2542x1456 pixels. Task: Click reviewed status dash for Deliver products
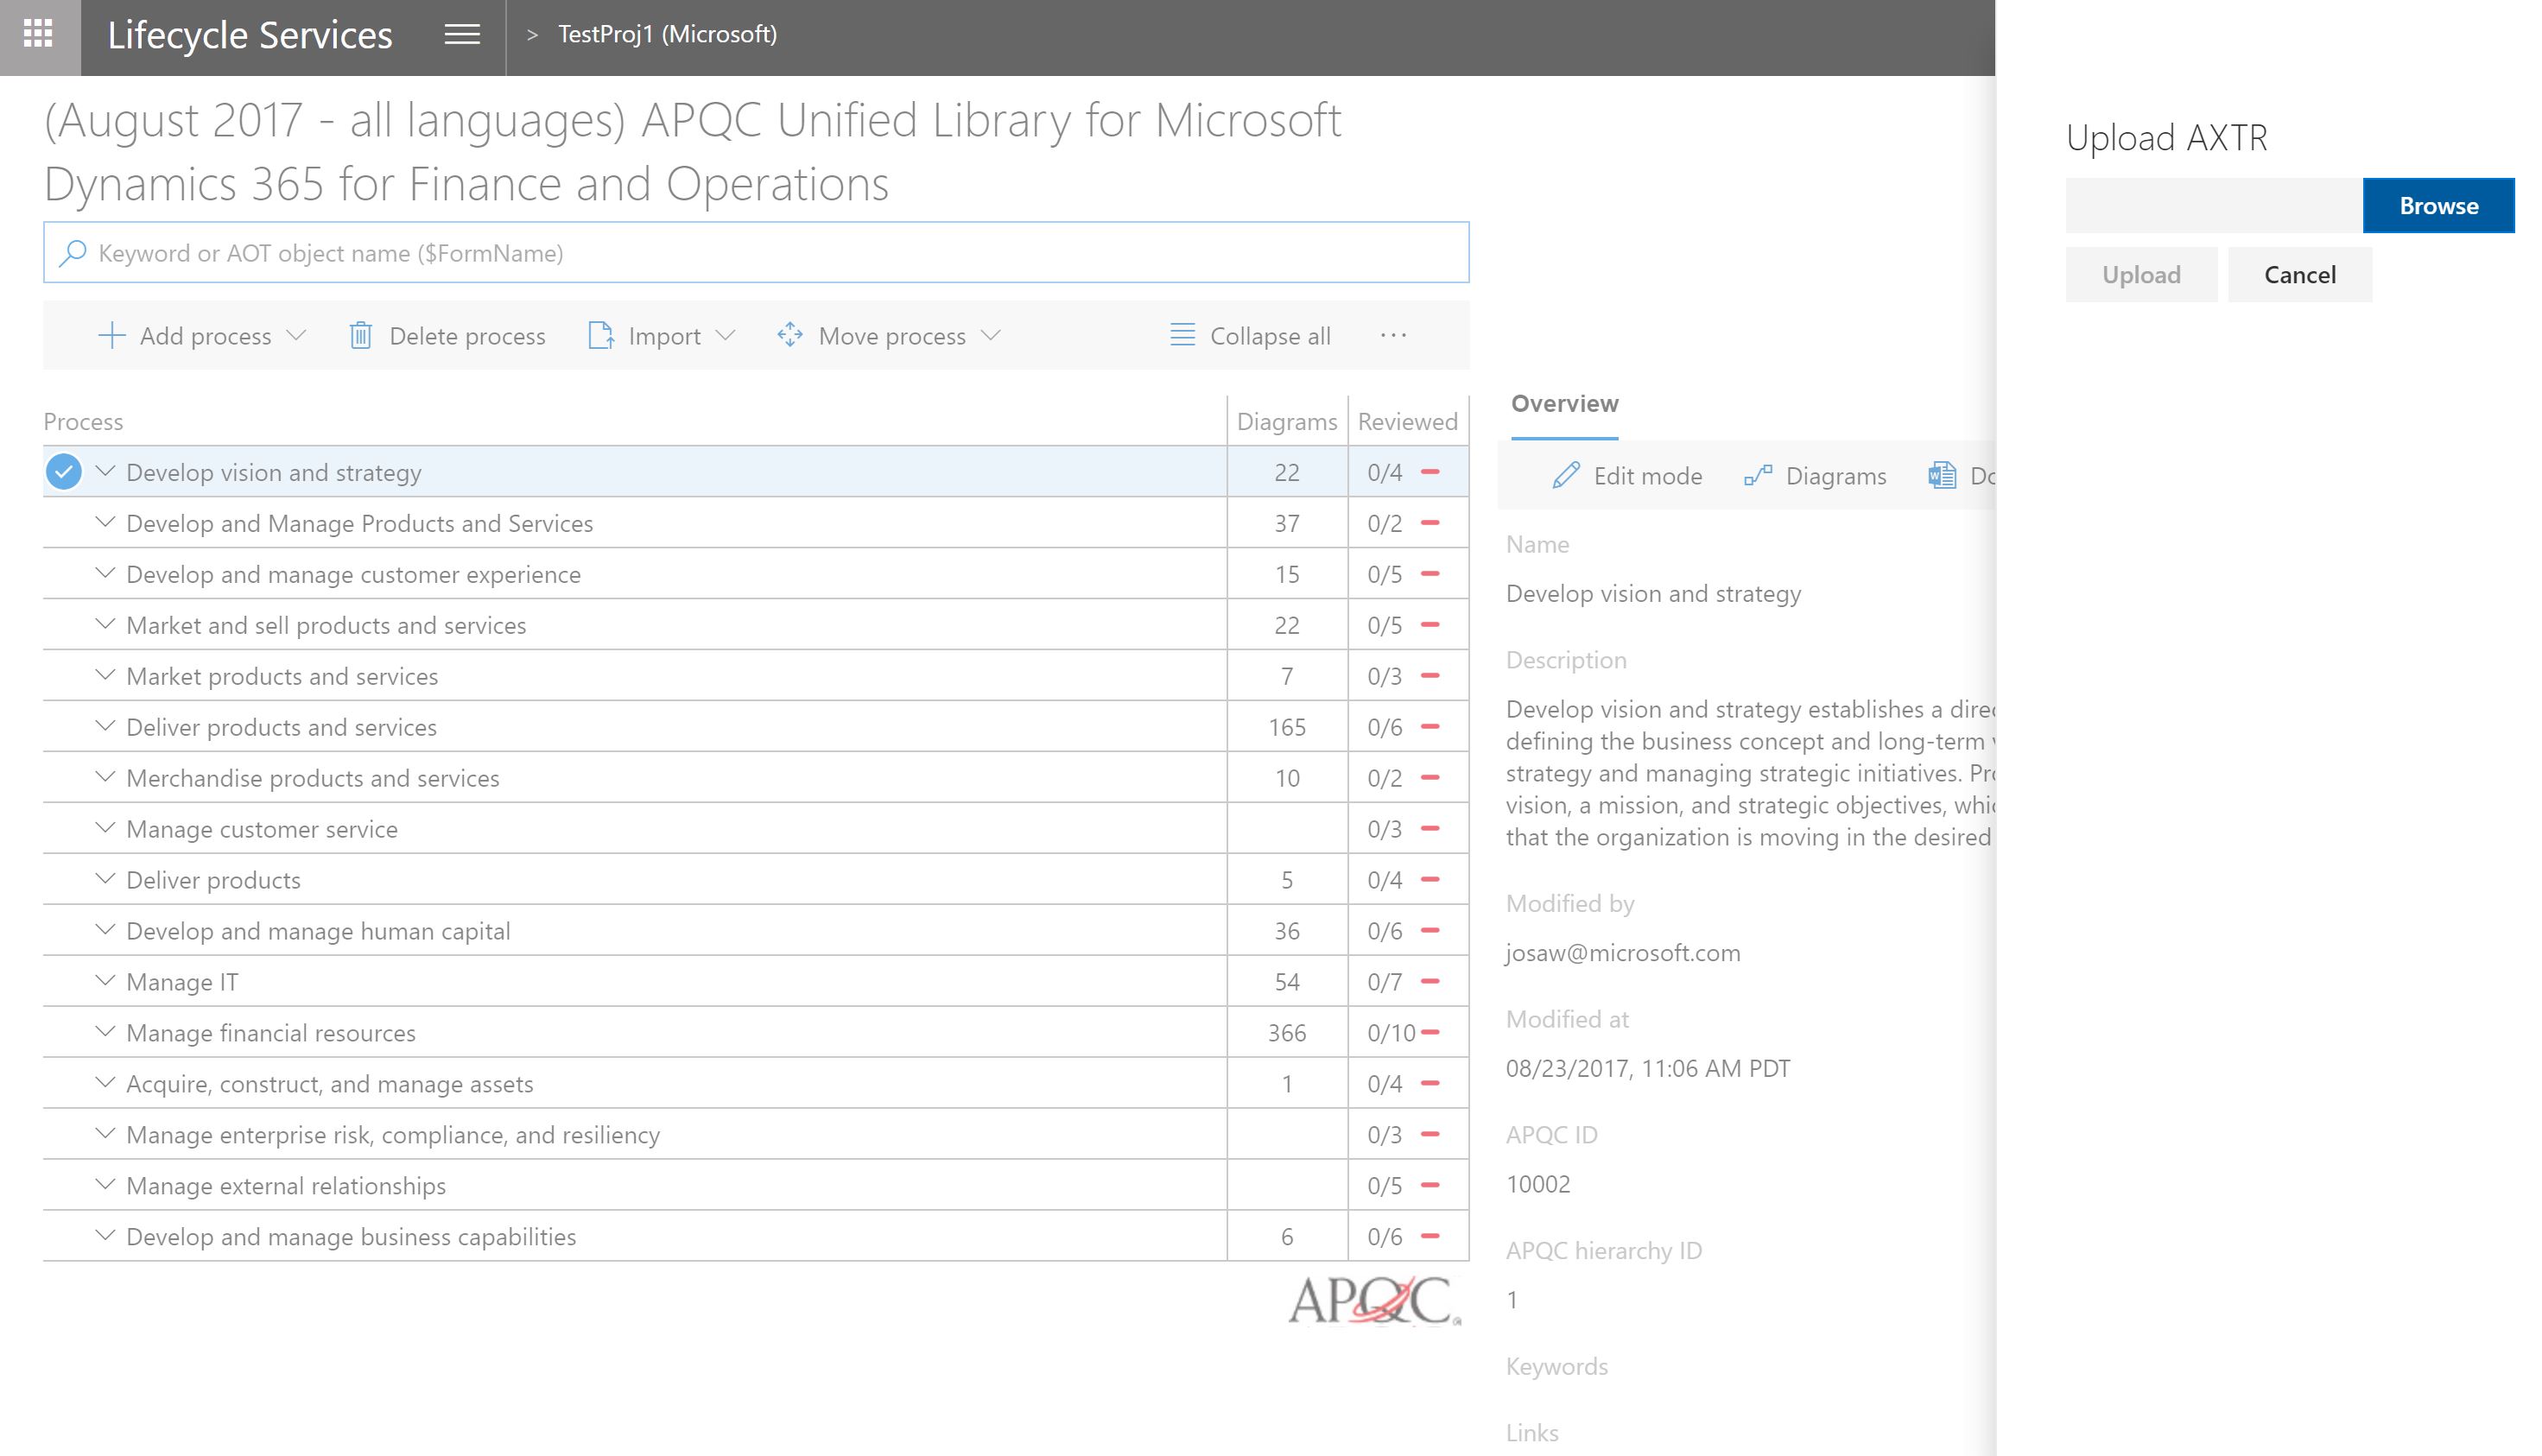[x=1430, y=880]
